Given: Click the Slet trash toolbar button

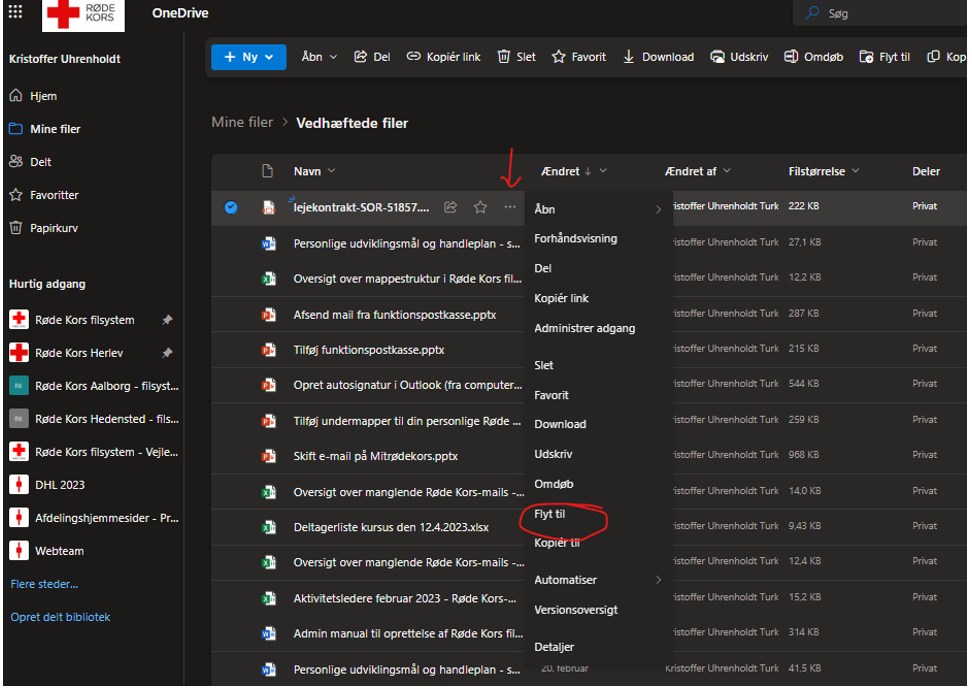Looking at the screenshot, I should (x=516, y=57).
